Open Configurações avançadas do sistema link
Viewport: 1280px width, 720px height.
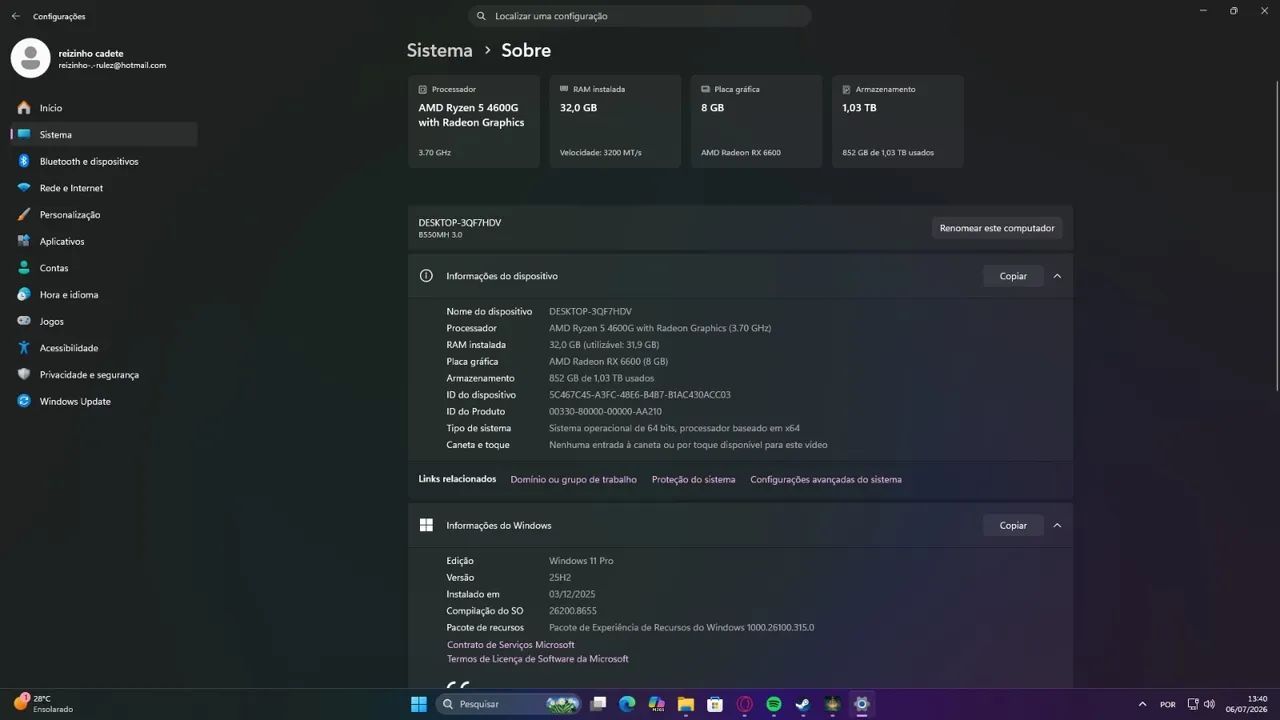[x=826, y=479]
